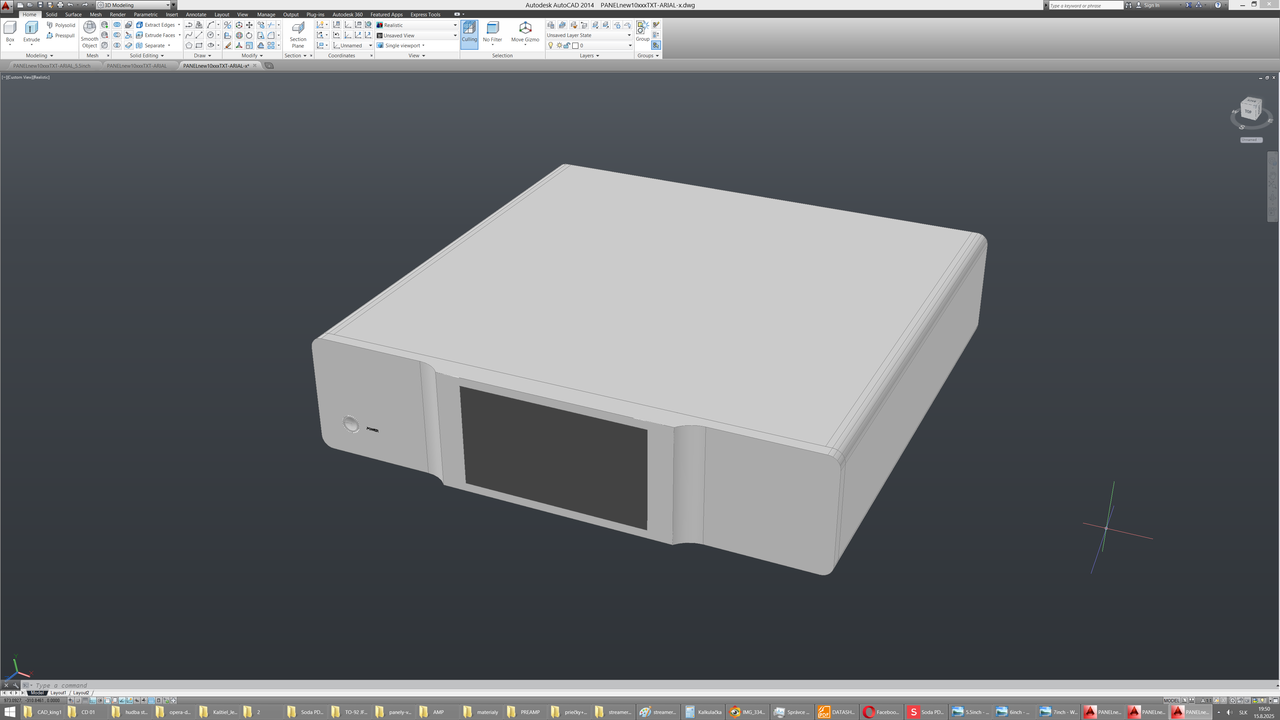Click the new drawing tab plus button
Image resolution: width=1280 pixels, height=720 pixels.
(x=269, y=65)
